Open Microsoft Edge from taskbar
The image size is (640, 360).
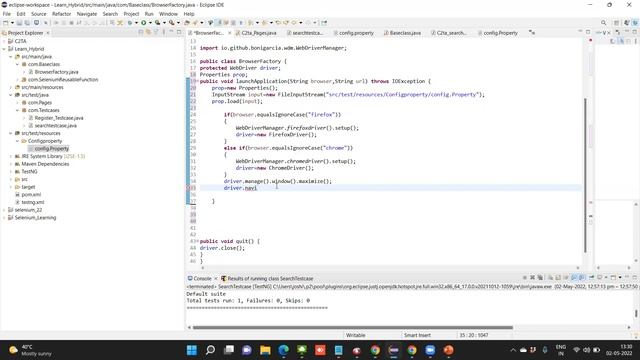(x=284, y=350)
